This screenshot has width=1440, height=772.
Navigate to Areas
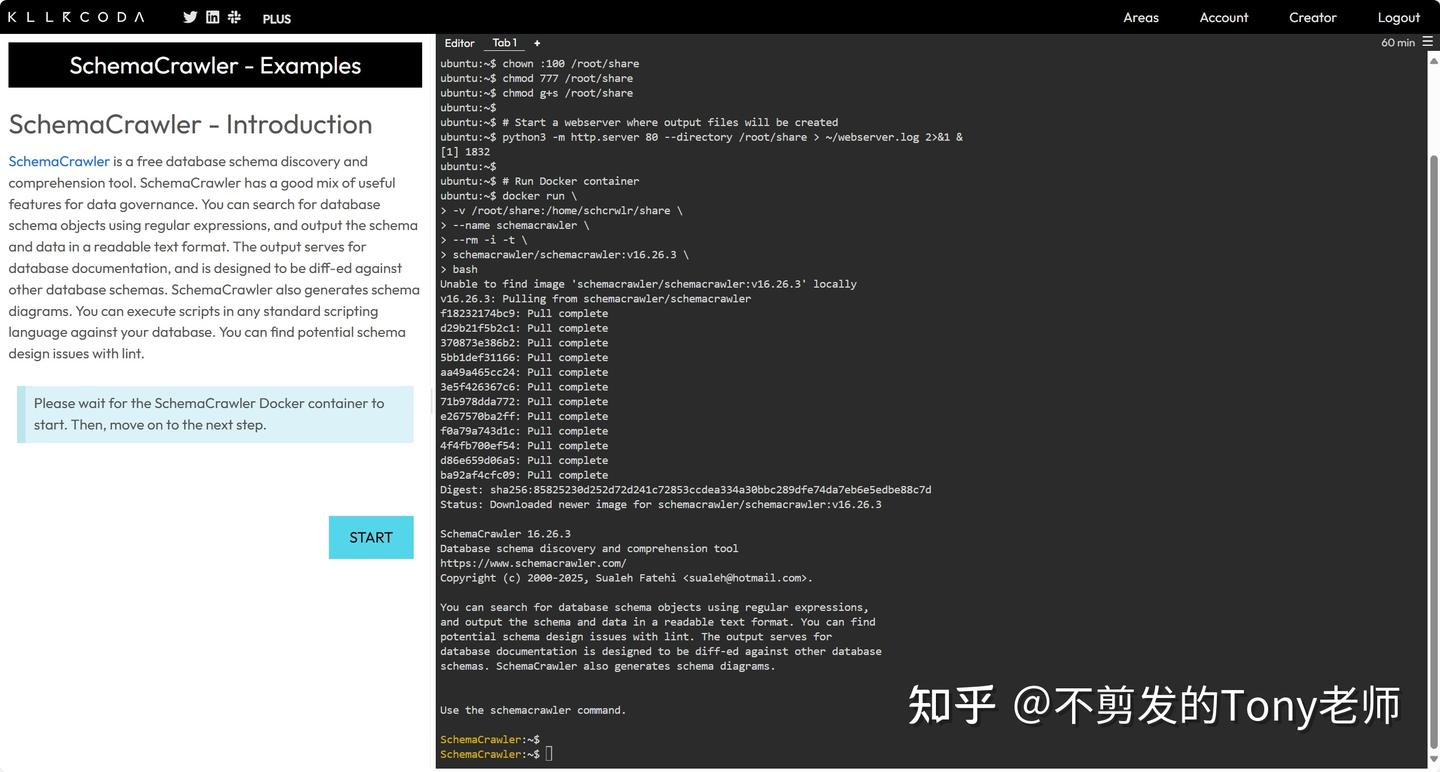pyautogui.click(x=1140, y=17)
